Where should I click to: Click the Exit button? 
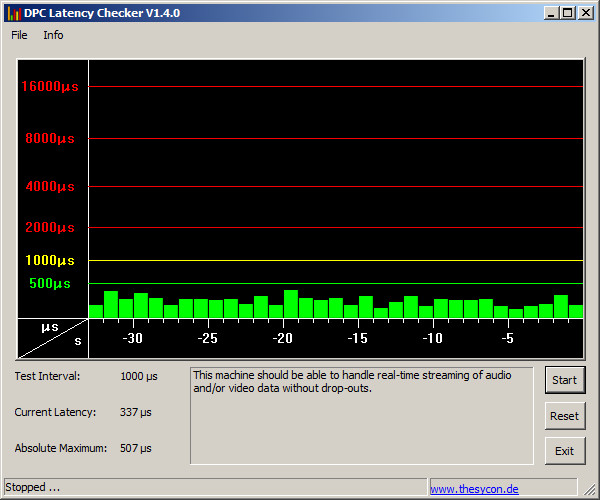click(x=565, y=451)
